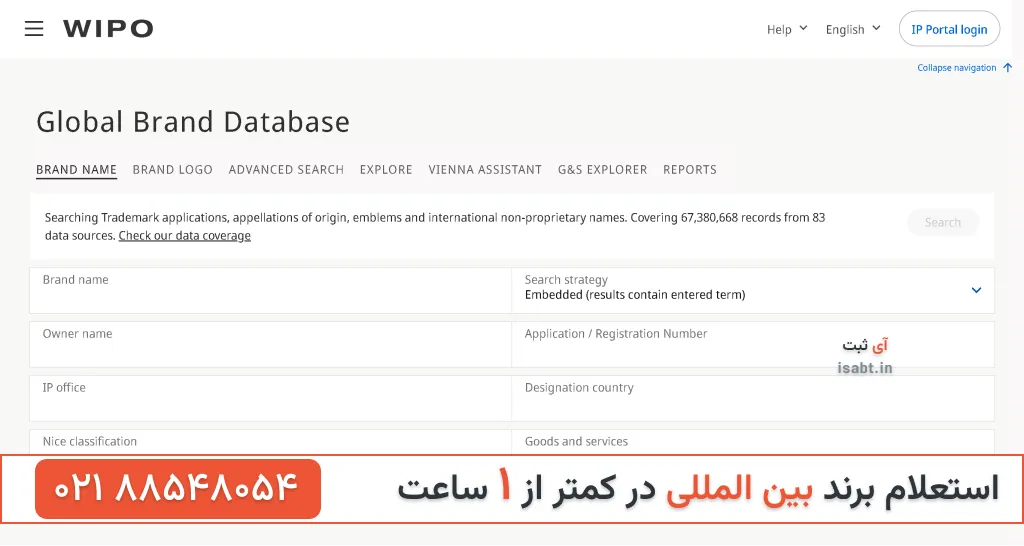Viewport: 1024px width, 546px height.
Task: Focus the Brand name input field
Action: pos(270,291)
